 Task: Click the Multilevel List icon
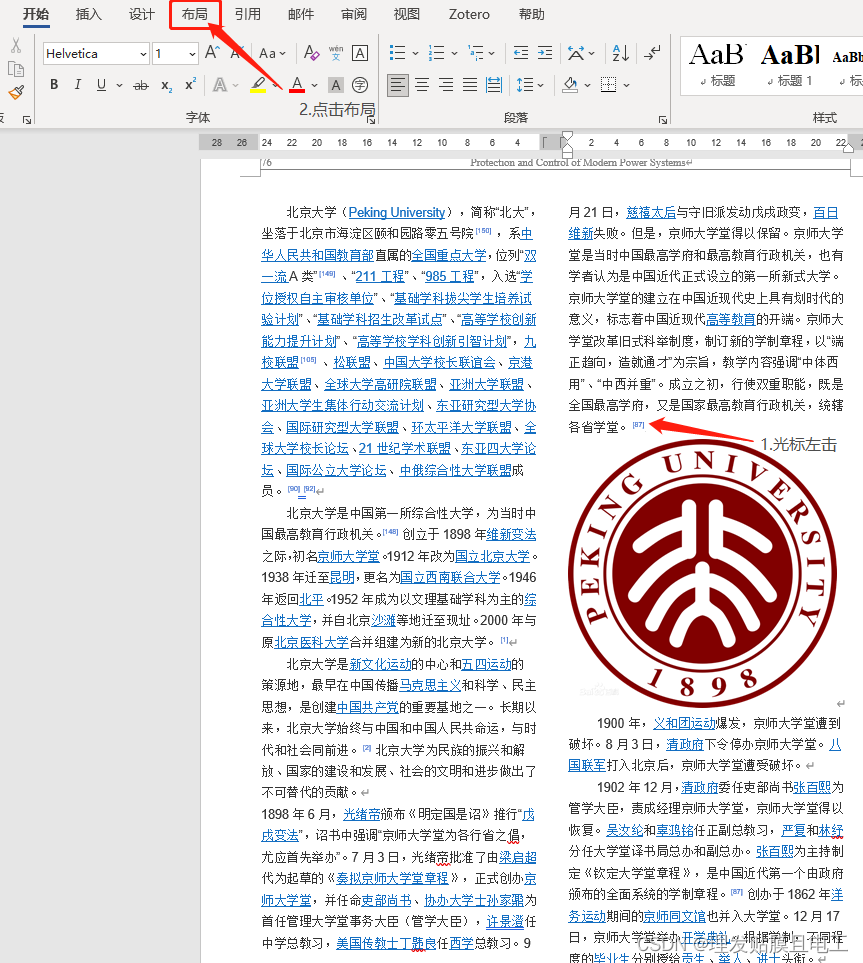(475, 53)
